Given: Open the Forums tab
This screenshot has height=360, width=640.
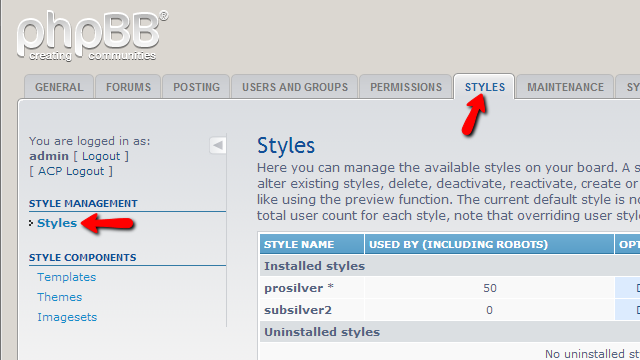Looking at the screenshot, I should click(x=128, y=87).
